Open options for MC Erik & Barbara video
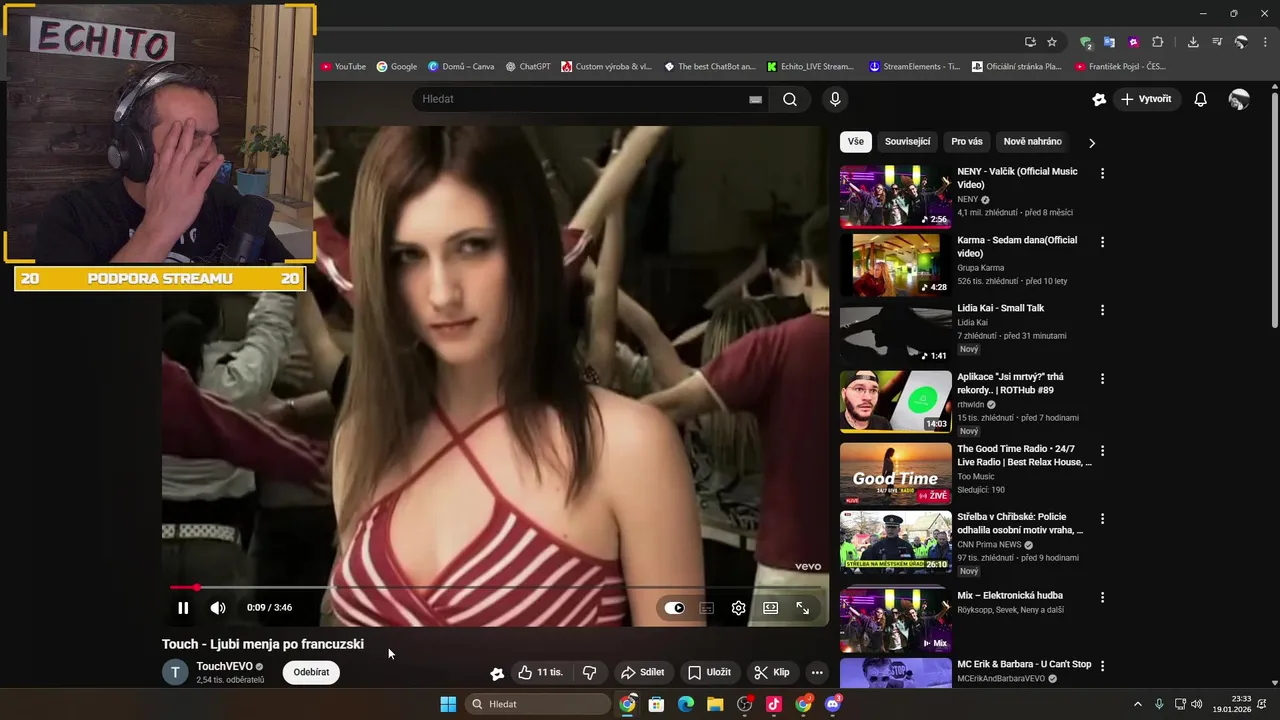 (1102, 666)
